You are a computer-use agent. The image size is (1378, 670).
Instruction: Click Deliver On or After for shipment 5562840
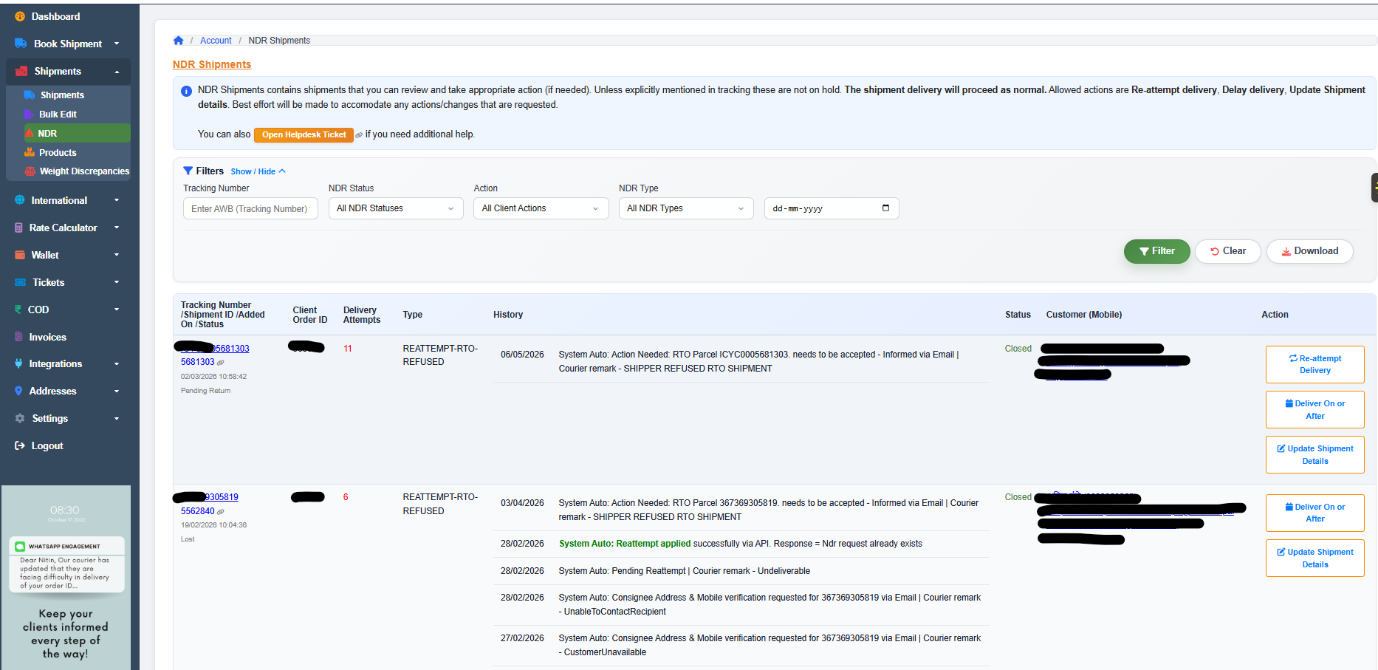point(1315,513)
